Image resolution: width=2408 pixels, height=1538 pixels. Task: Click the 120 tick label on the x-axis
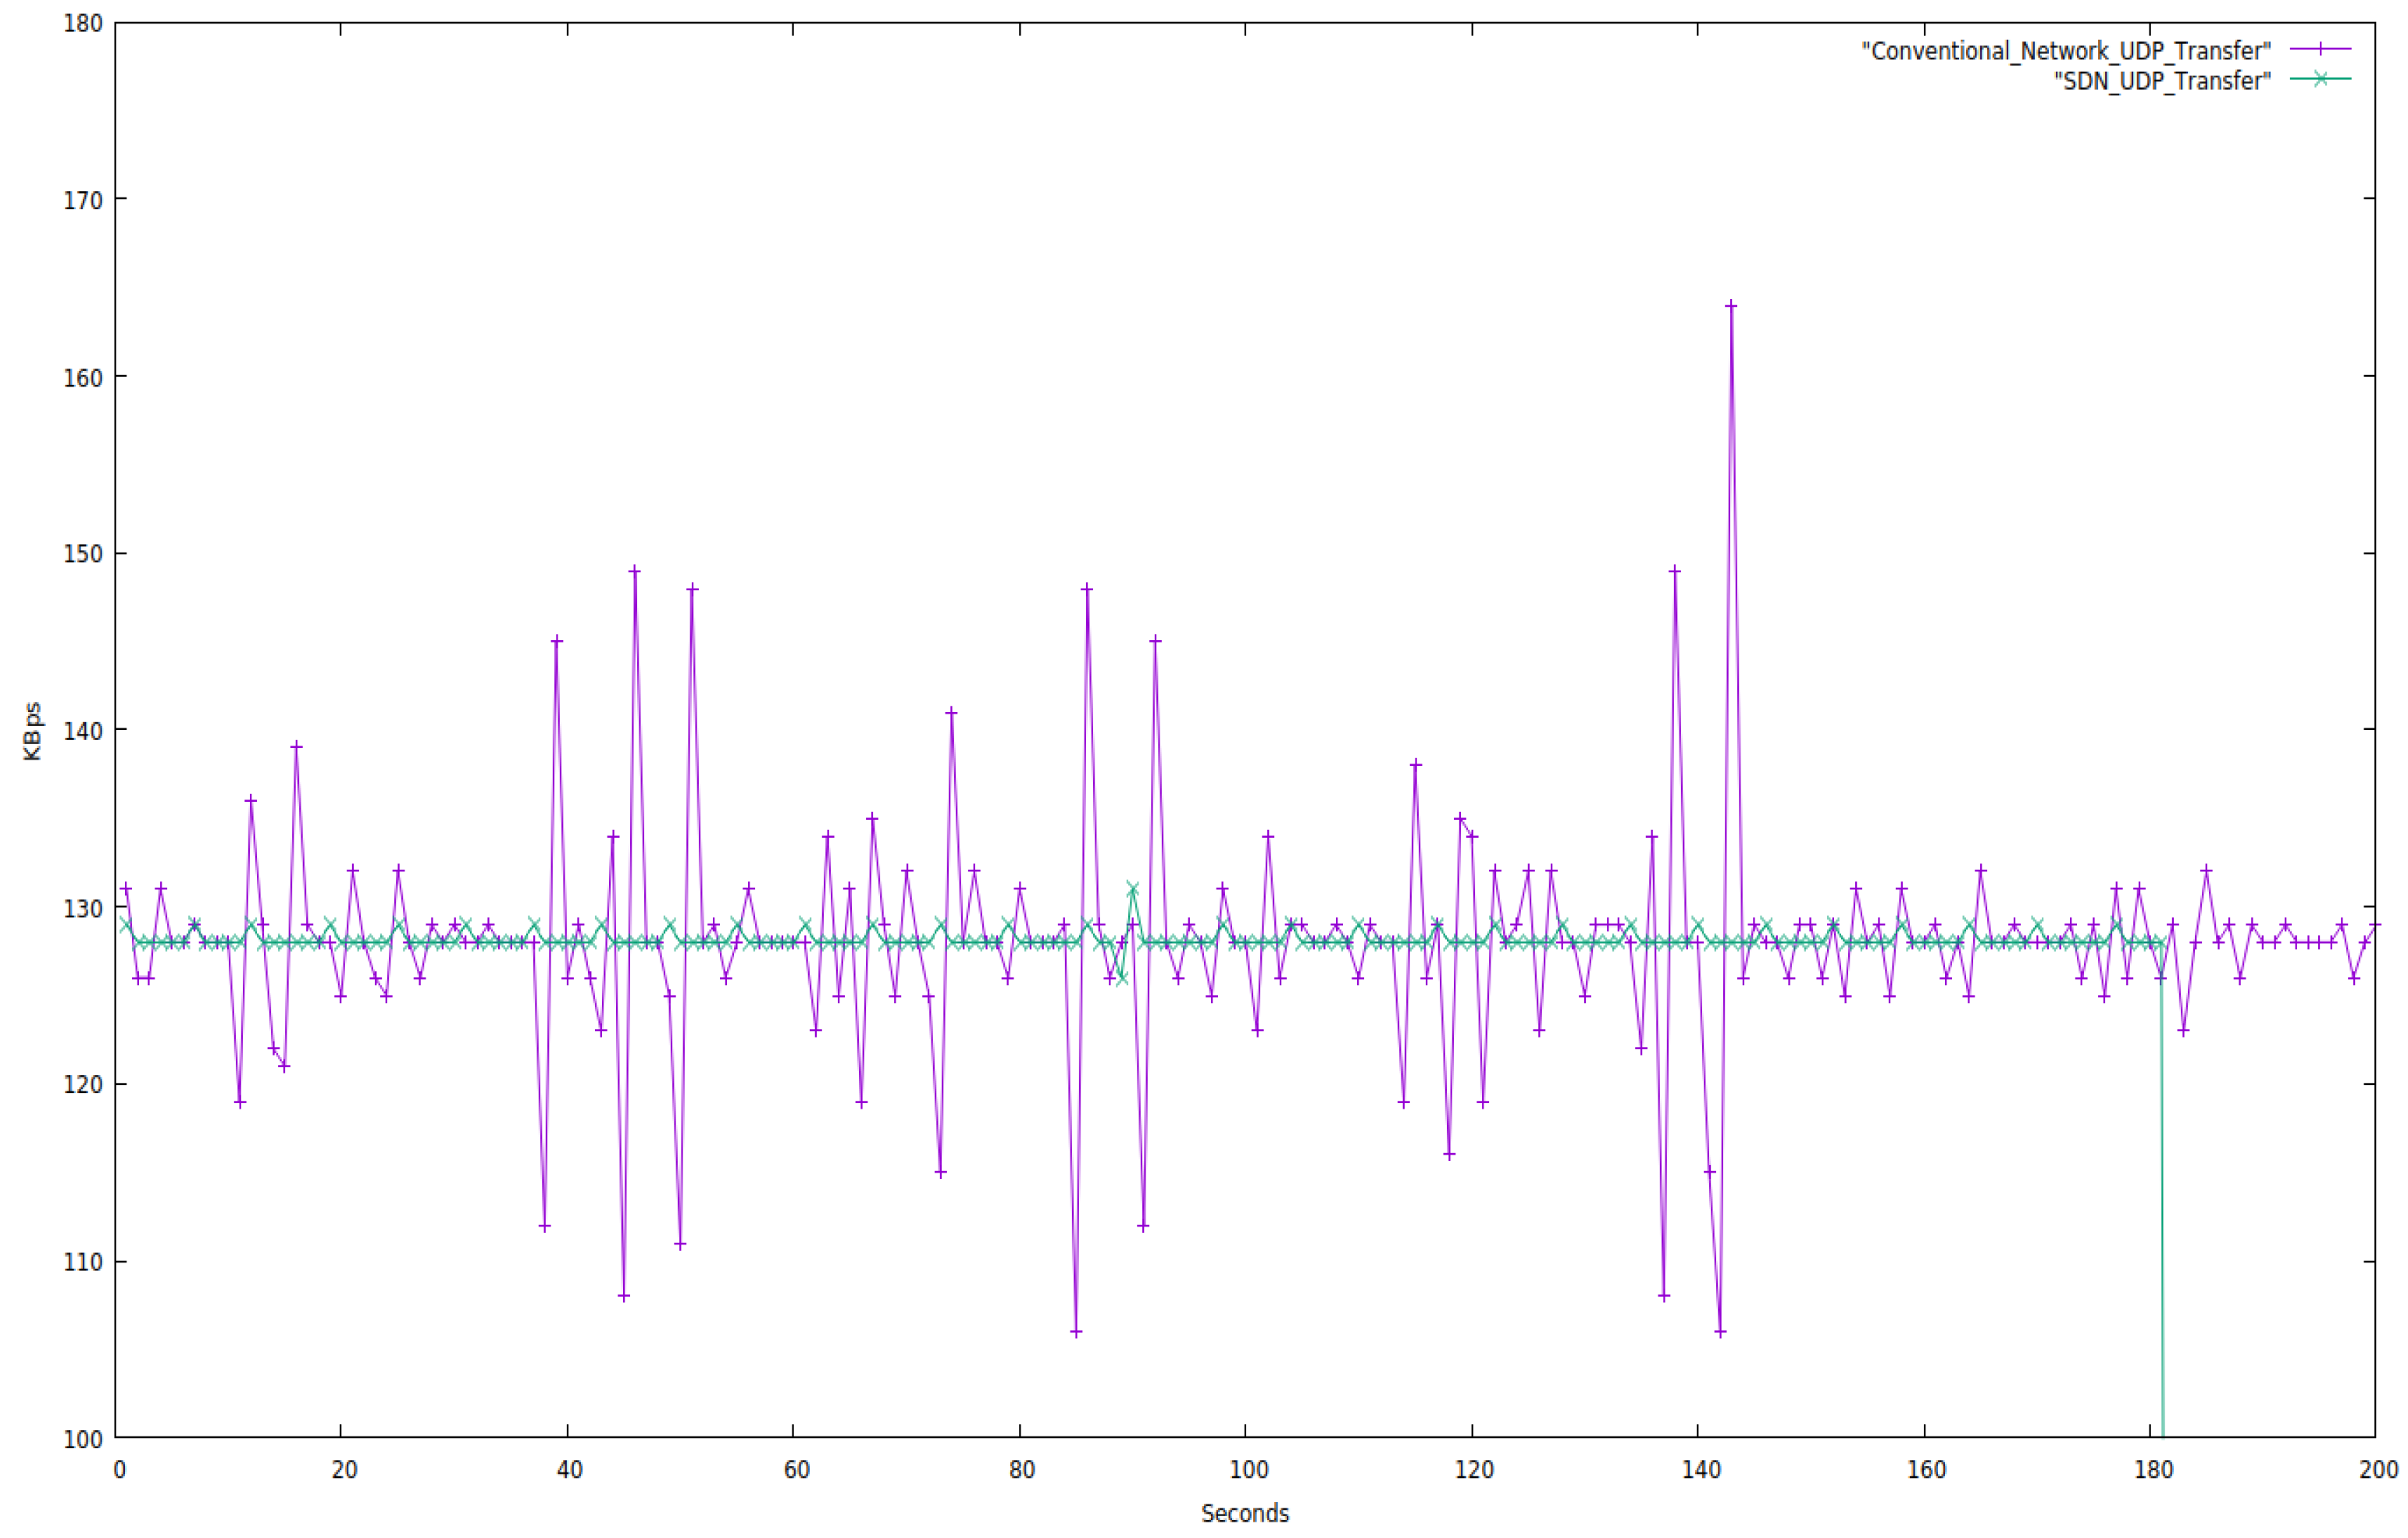pyautogui.click(x=1473, y=1470)
